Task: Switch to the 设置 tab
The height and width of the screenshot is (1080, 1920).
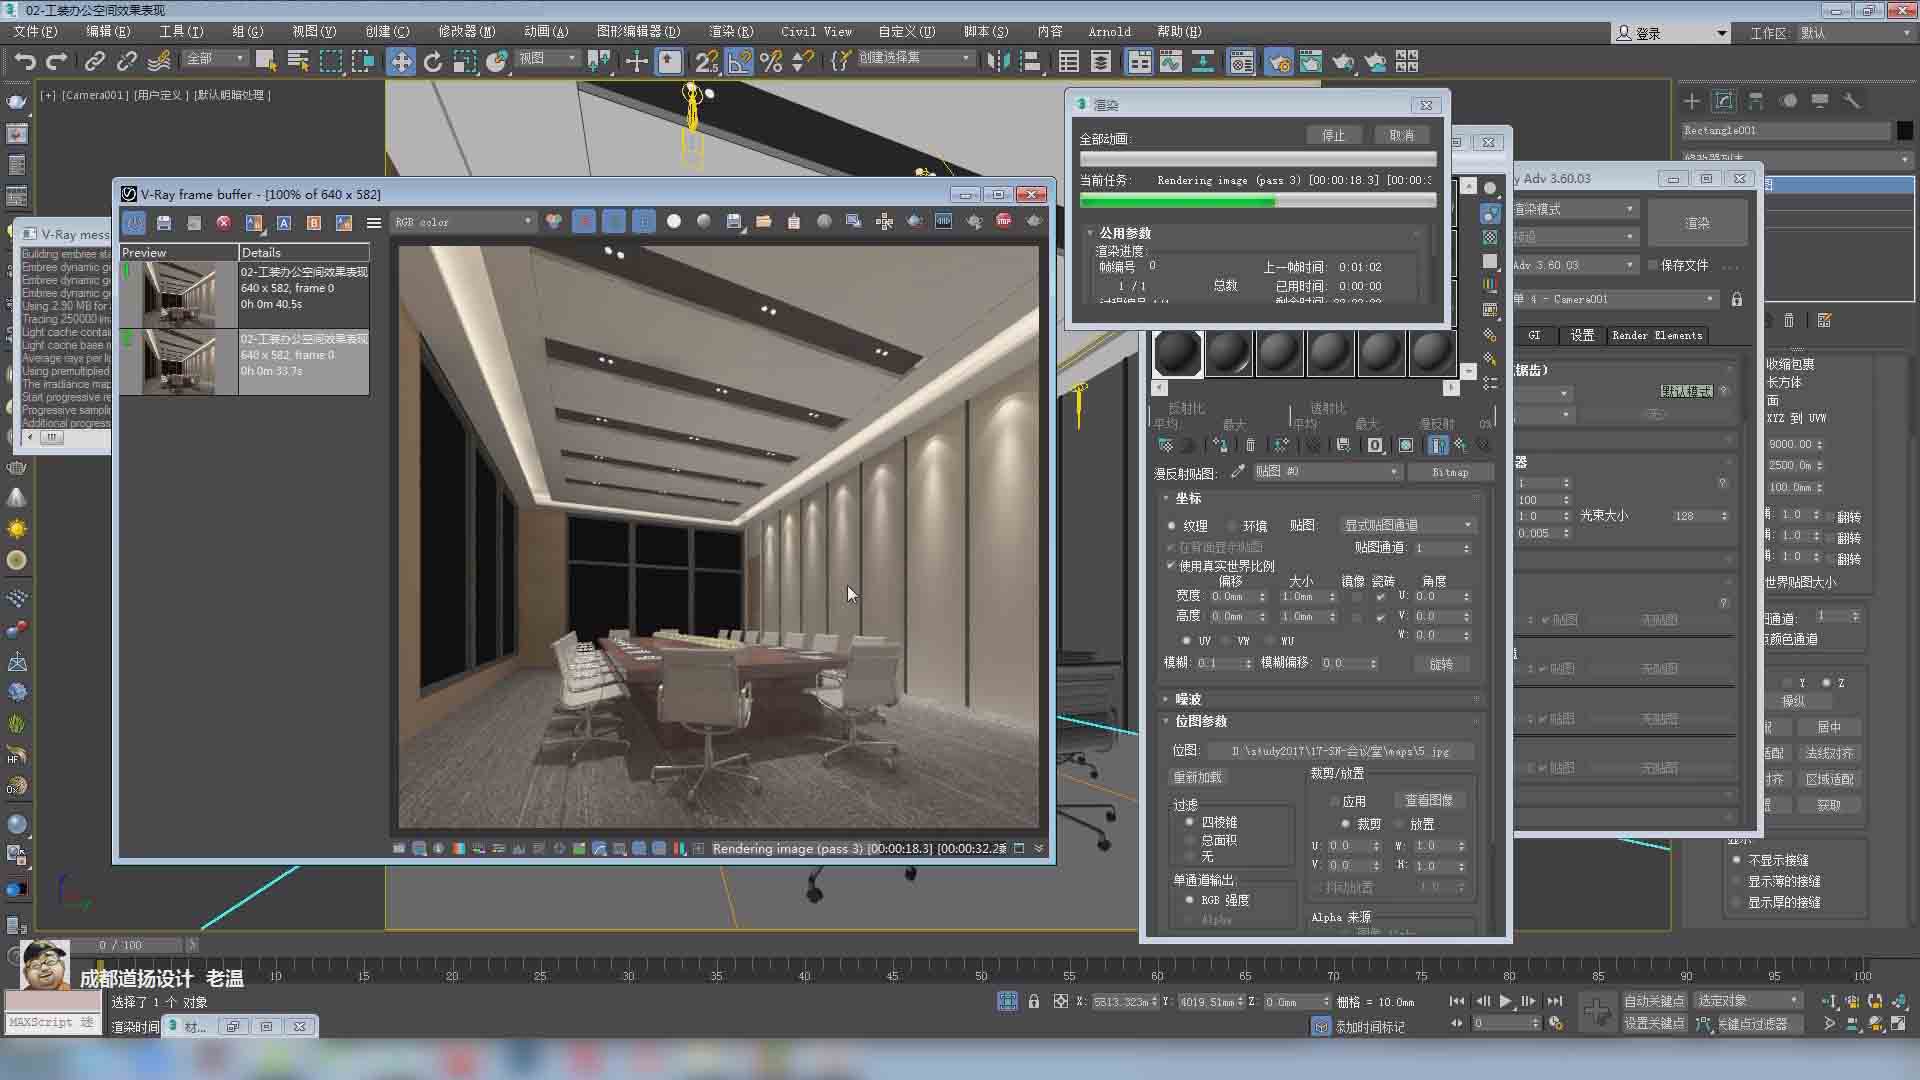Action: point(1581,335)
